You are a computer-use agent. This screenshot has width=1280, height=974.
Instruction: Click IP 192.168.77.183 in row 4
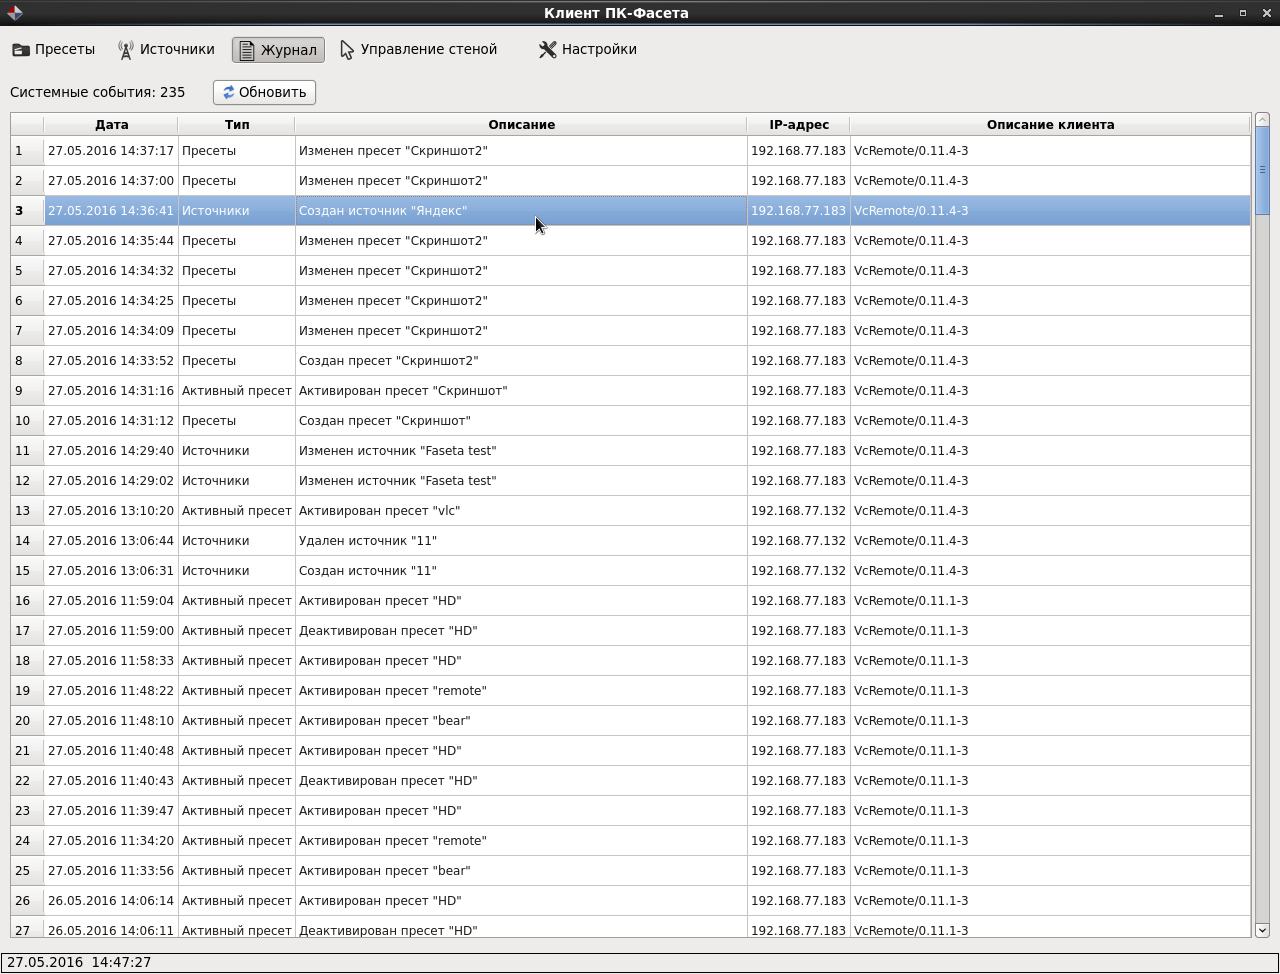[799, 241]
